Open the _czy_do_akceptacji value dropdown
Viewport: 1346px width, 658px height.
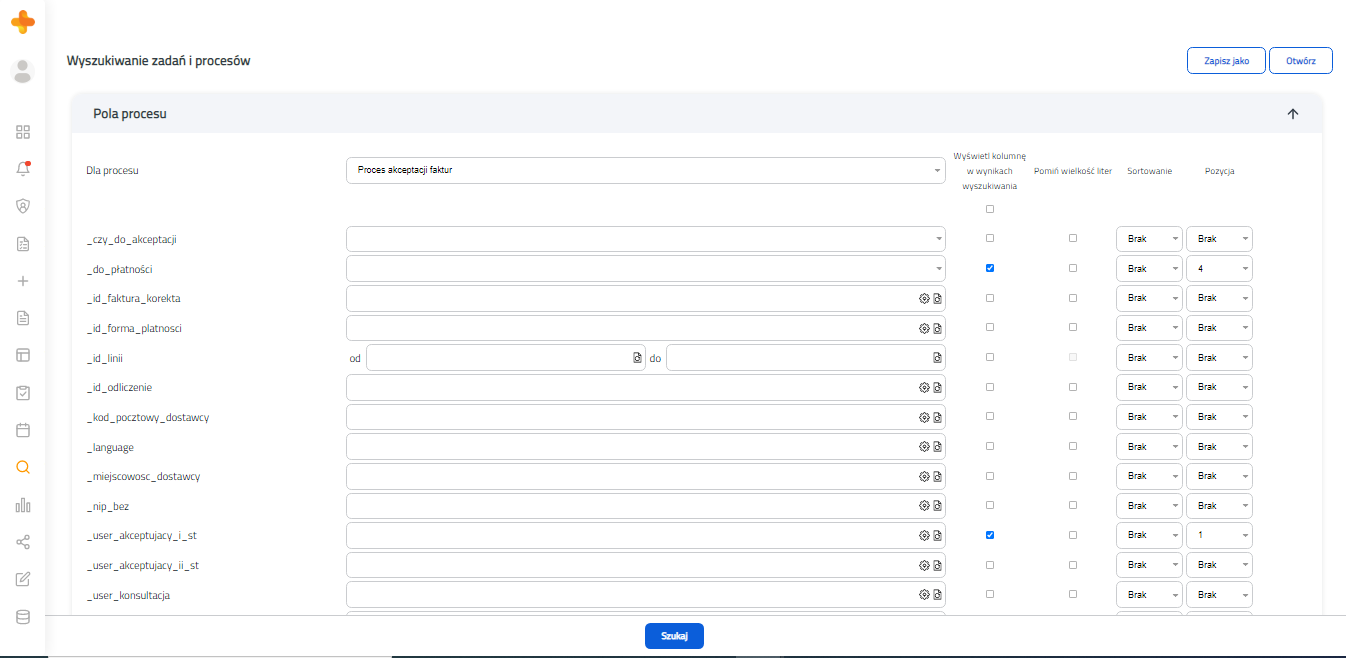coord(645,239)
